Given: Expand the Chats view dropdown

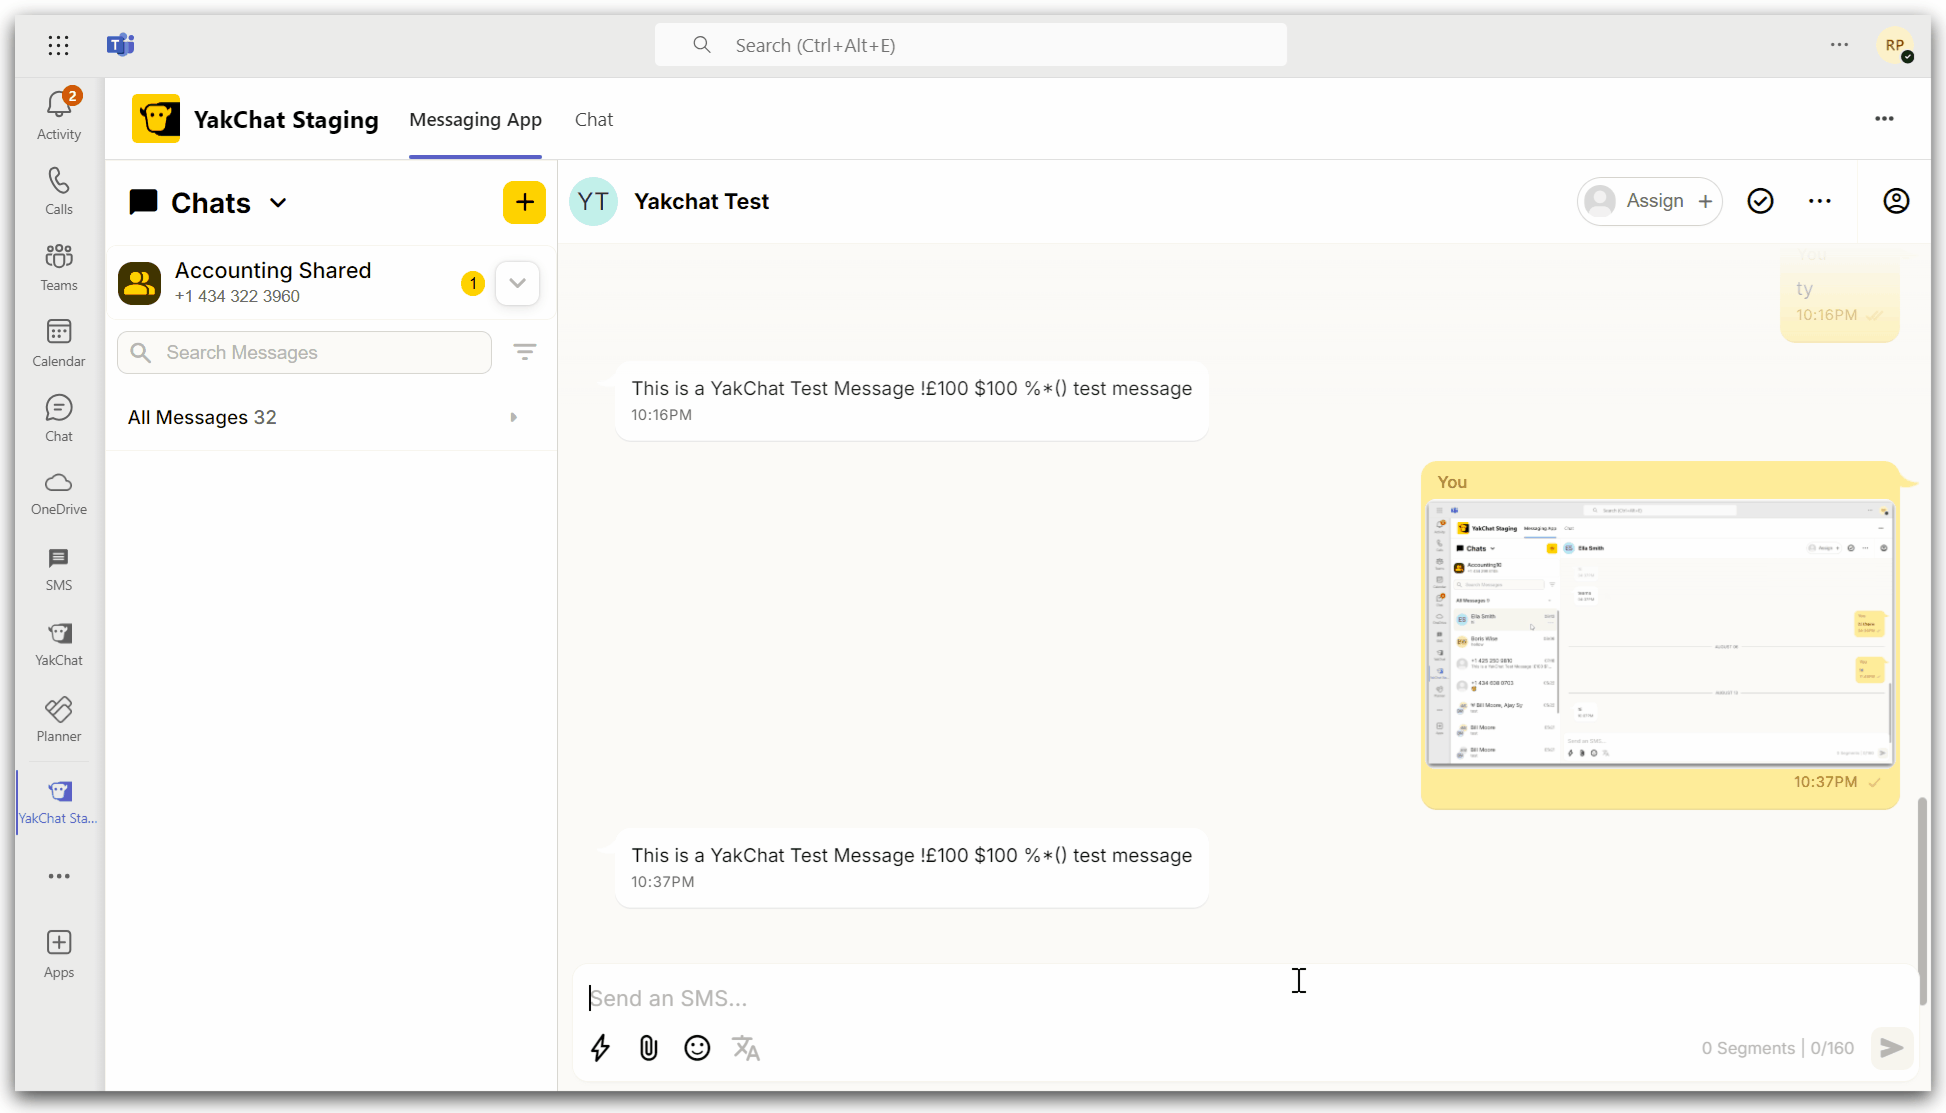Looking at the screenshot, I should tap(278, 203).
